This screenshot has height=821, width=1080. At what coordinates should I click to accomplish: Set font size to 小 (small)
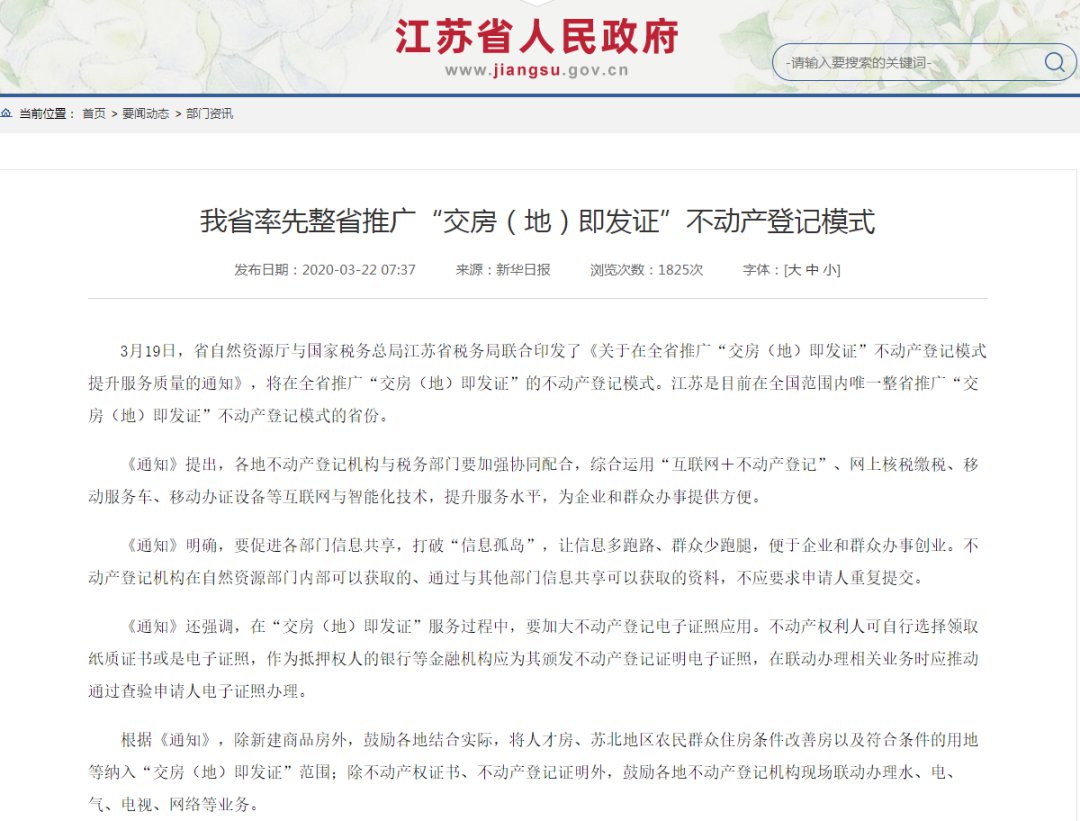click(829, 270)
